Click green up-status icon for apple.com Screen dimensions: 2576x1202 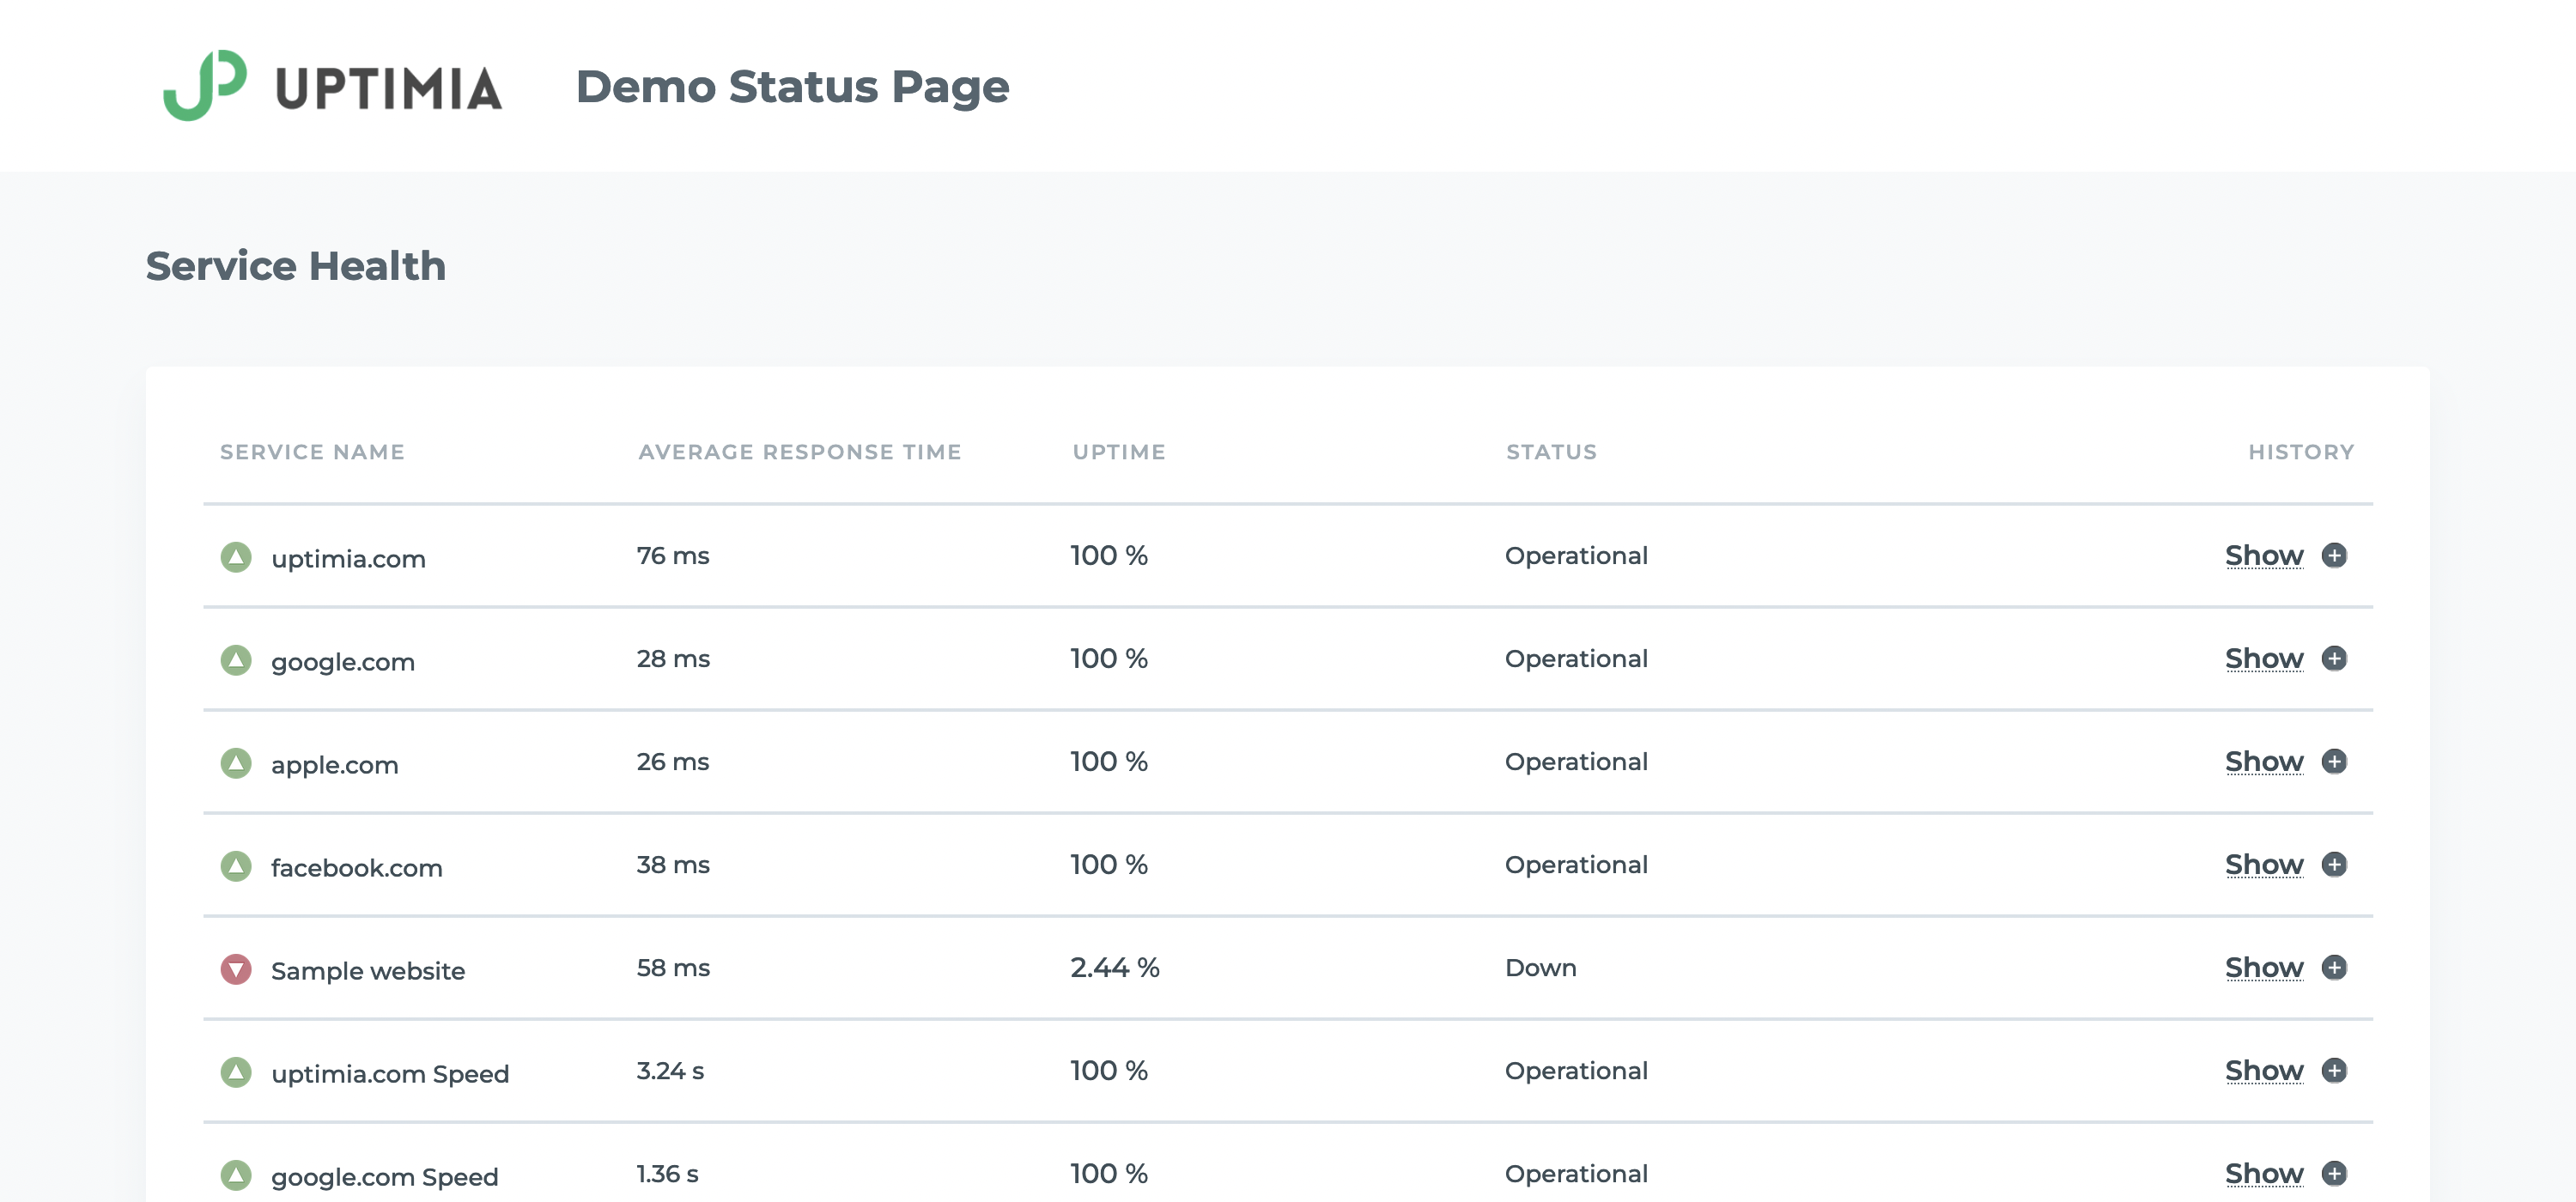point(236,763)
